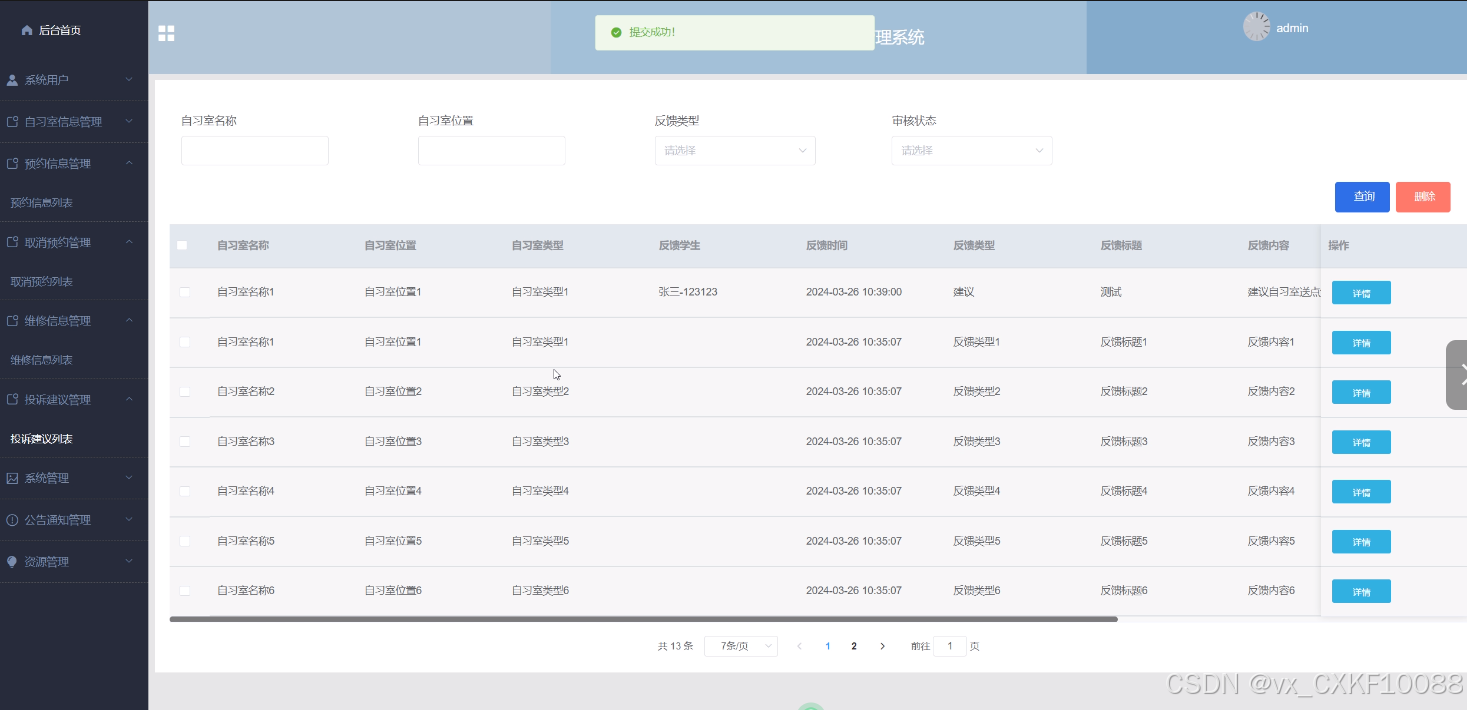Click the 公告通知管理 info icon
The image size is (1467, 710).
coord(13,520)
